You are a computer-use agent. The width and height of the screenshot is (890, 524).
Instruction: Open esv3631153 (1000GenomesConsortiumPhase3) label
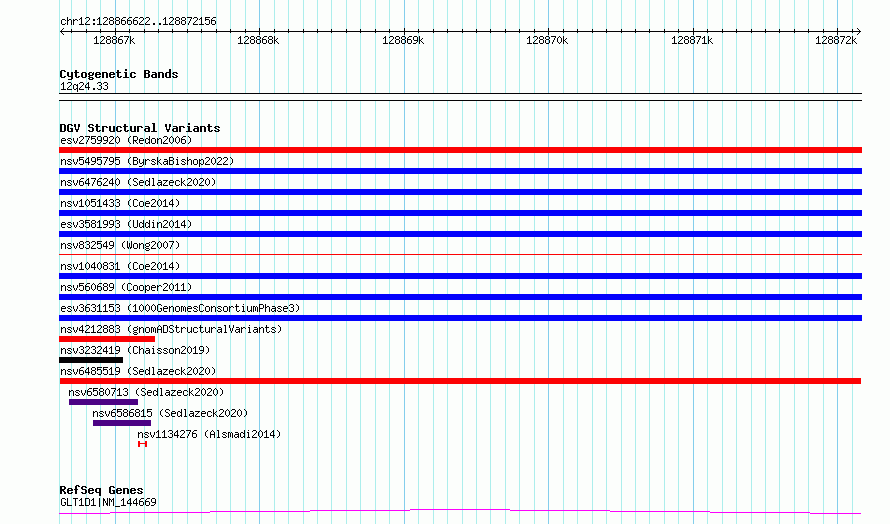[x=180, y=308]
